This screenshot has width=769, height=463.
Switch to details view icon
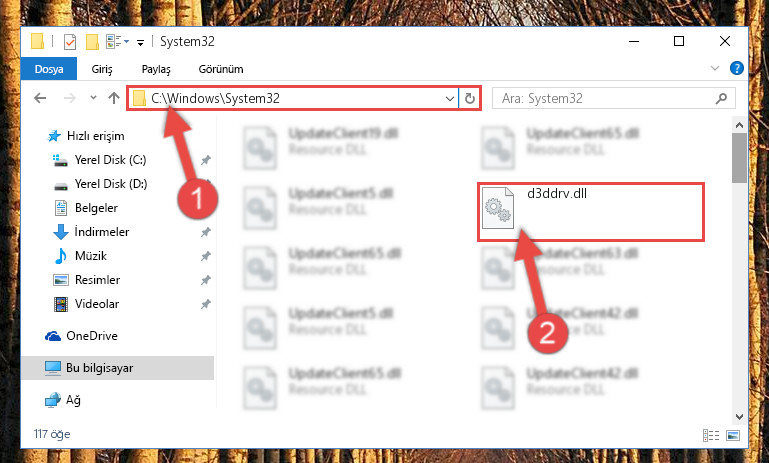pos(711,435)
